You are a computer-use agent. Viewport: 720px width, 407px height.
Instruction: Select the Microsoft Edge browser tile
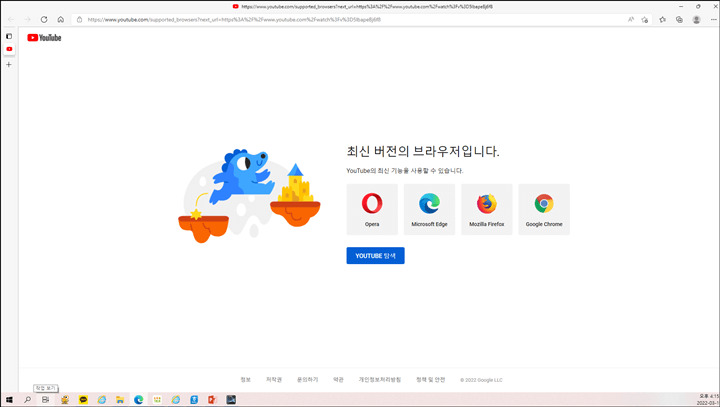pos(429,209)
